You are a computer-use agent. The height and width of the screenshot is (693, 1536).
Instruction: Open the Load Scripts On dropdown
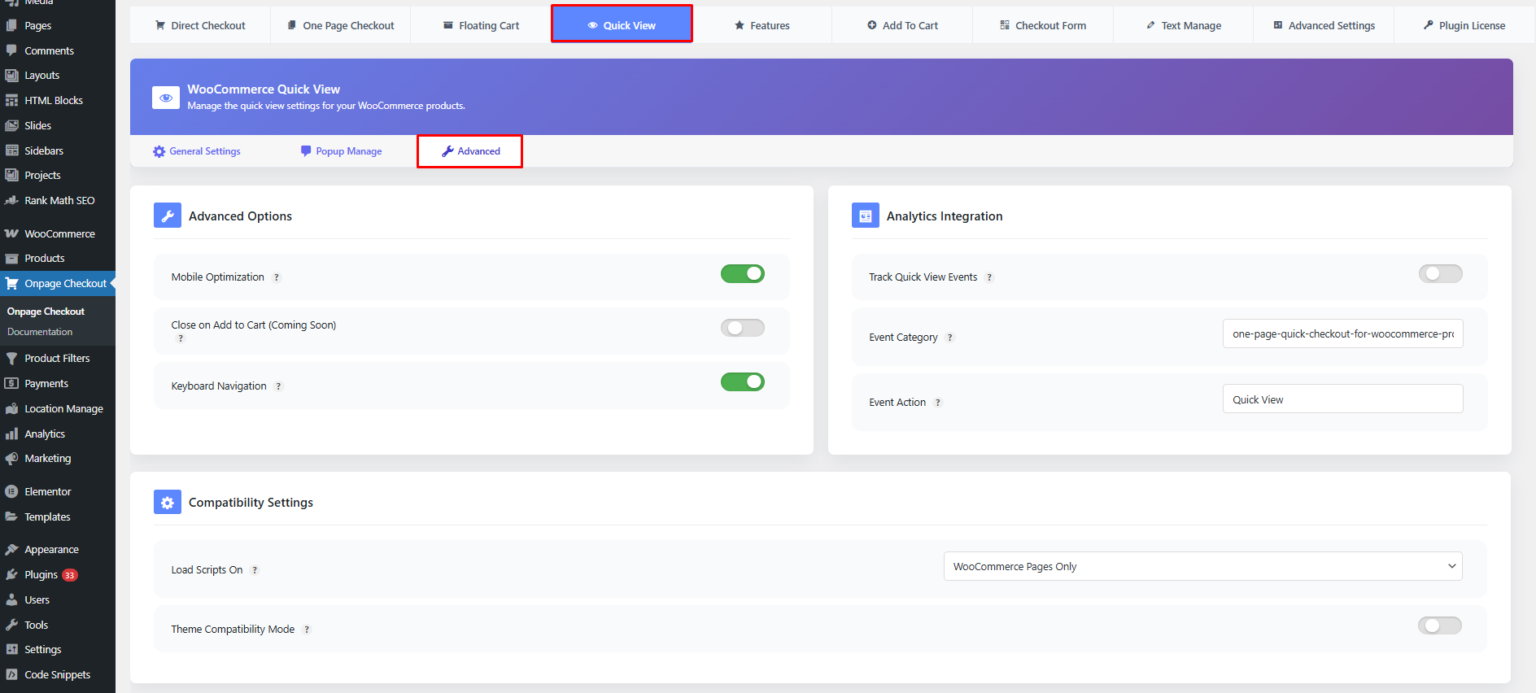point(1202,566)
